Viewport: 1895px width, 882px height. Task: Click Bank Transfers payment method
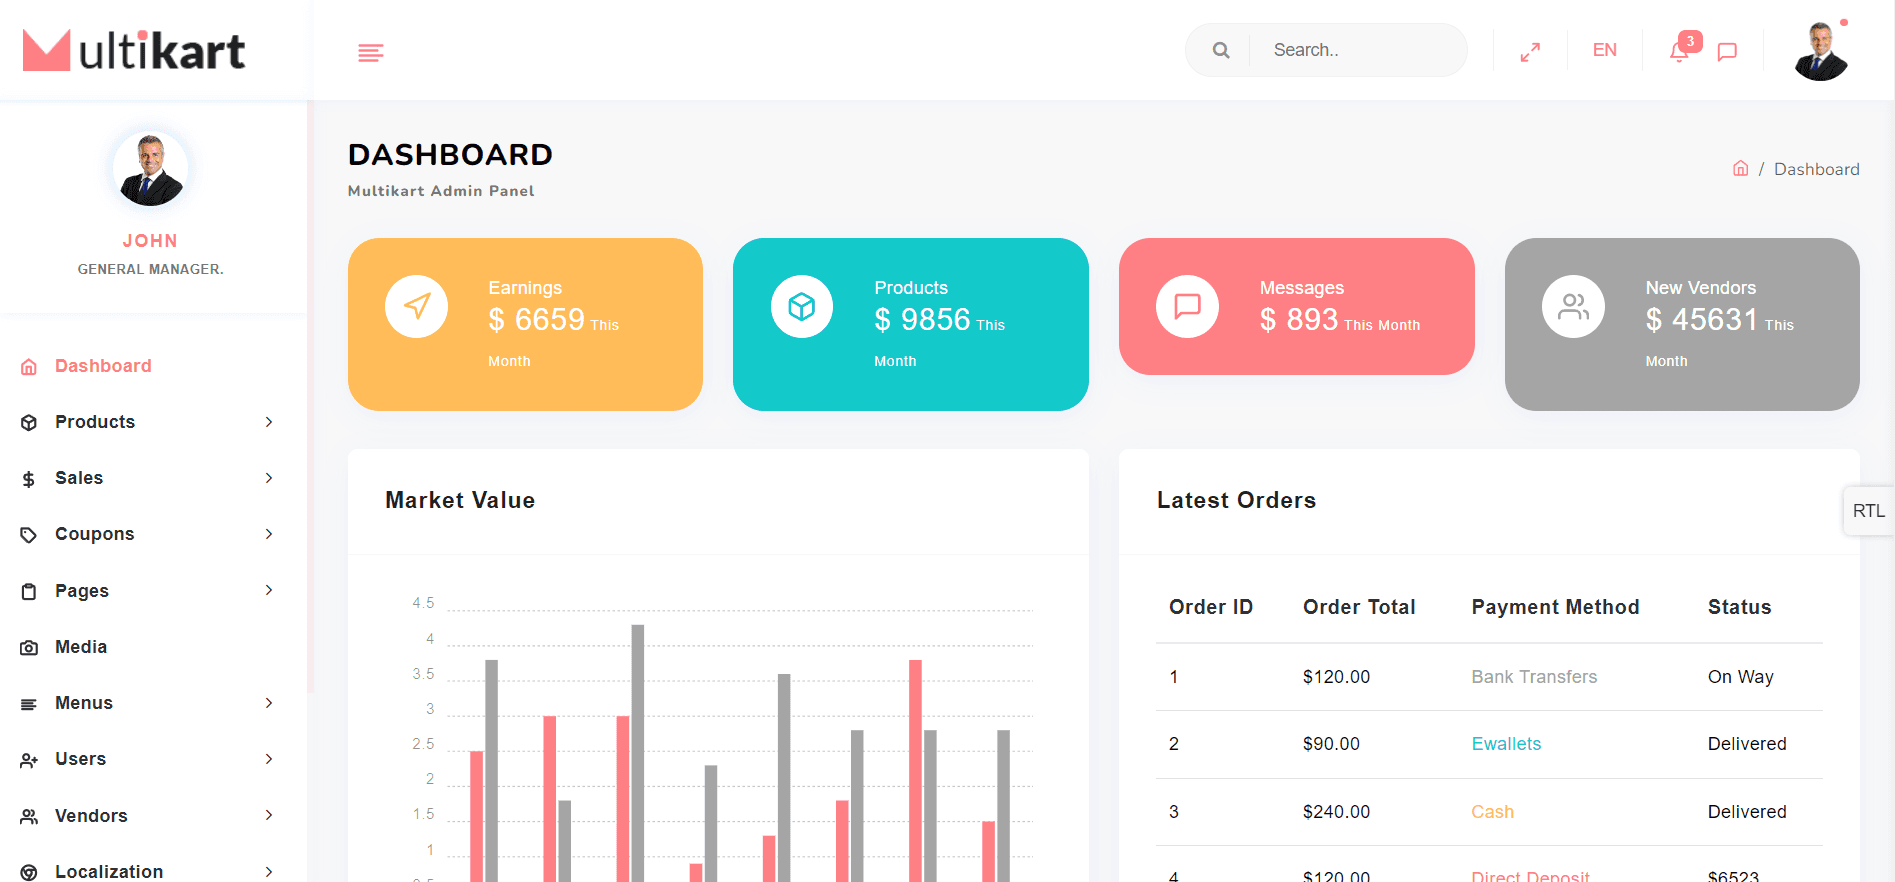point(1534,677)
